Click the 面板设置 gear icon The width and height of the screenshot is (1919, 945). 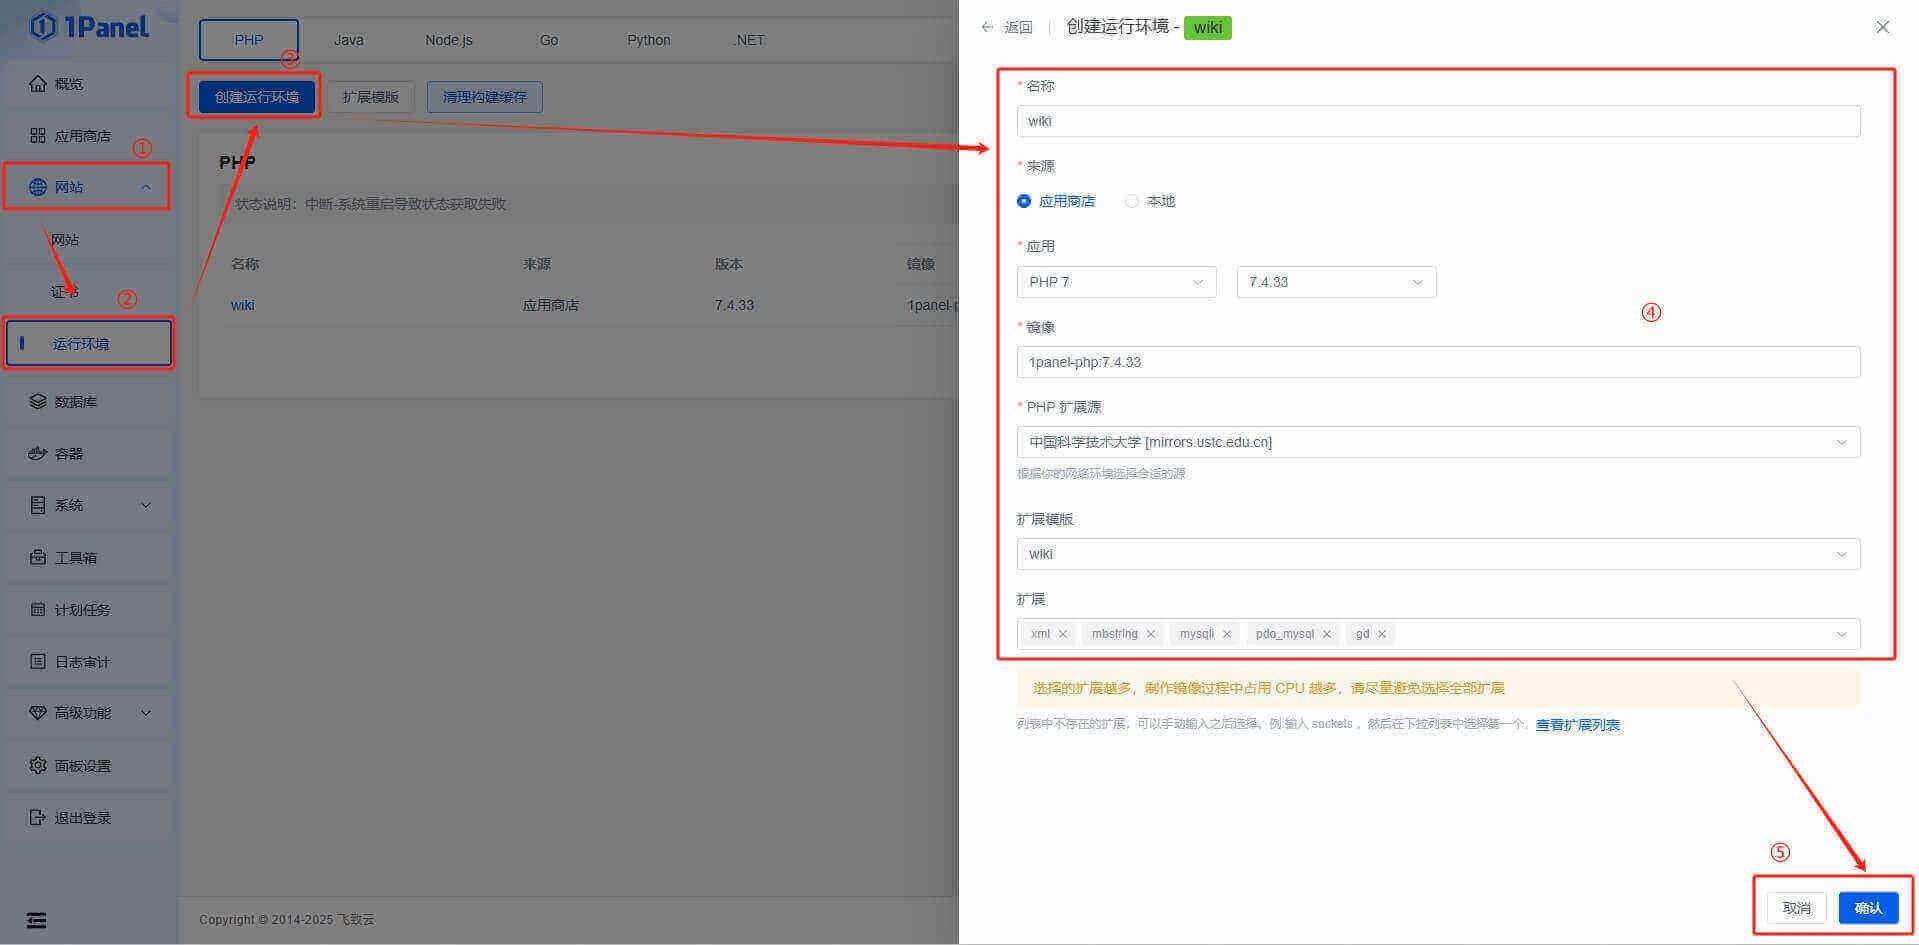38,766
